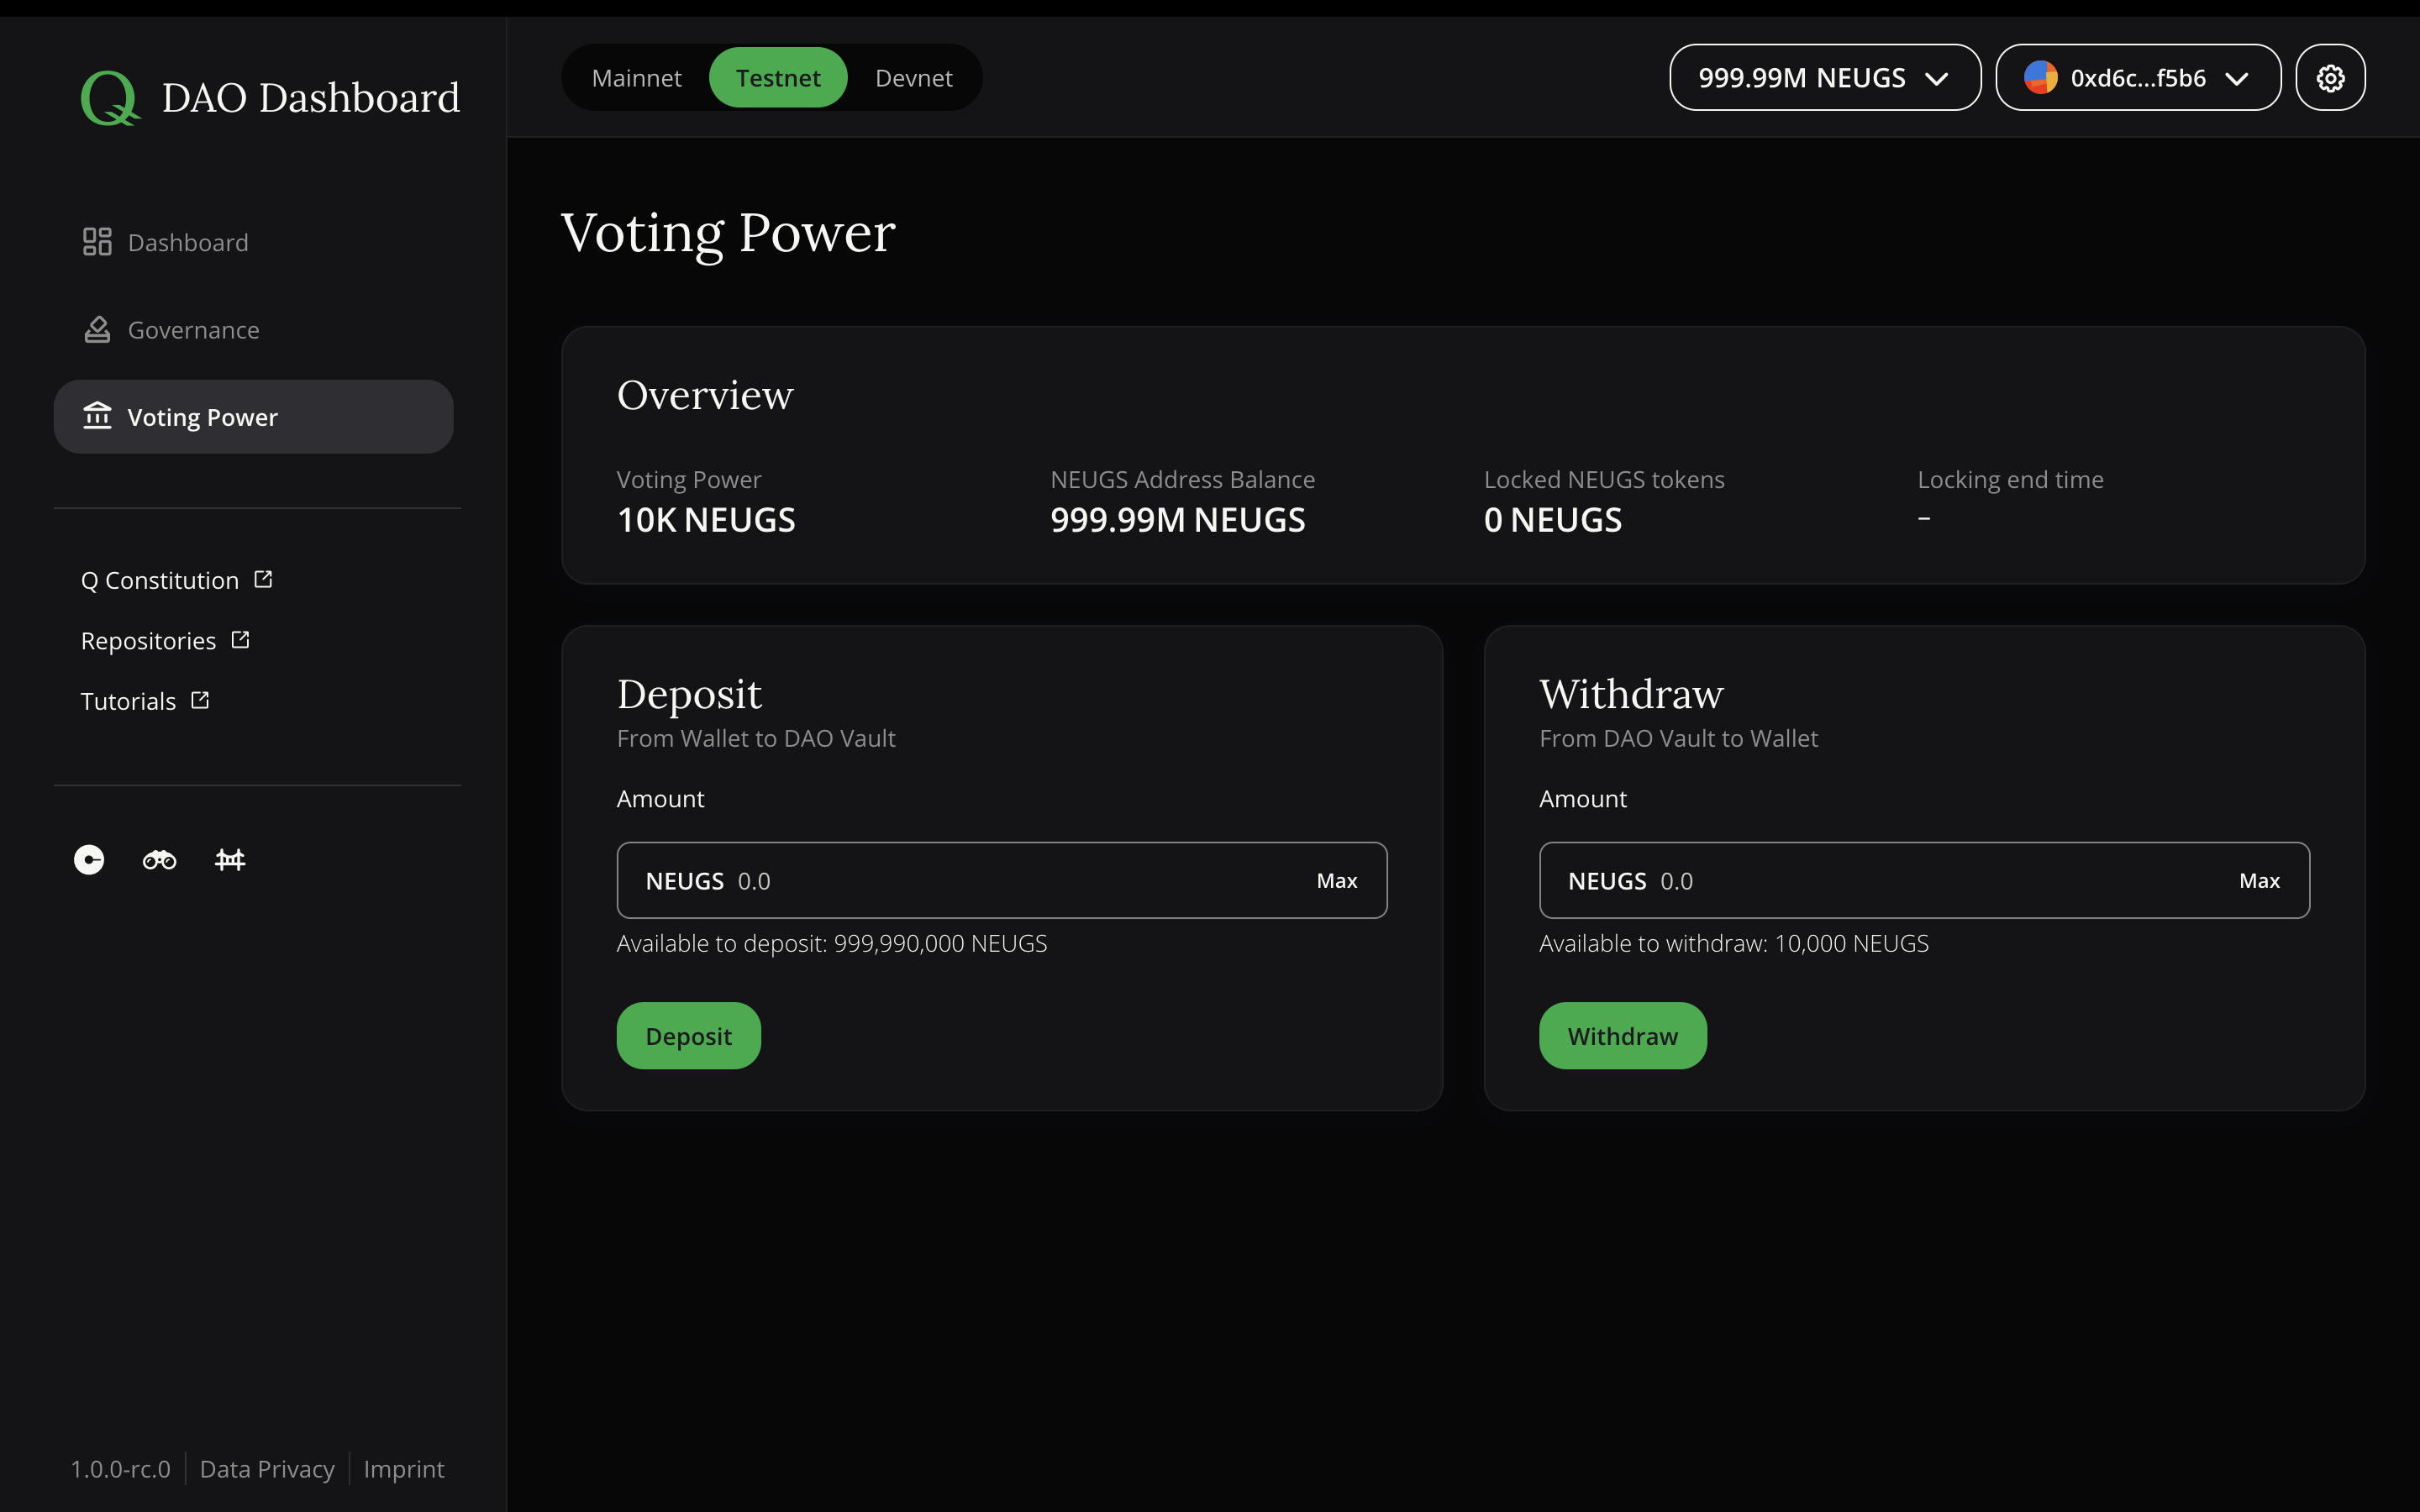
Task: Select Testnet toggle button
Action: coord(779,76)
